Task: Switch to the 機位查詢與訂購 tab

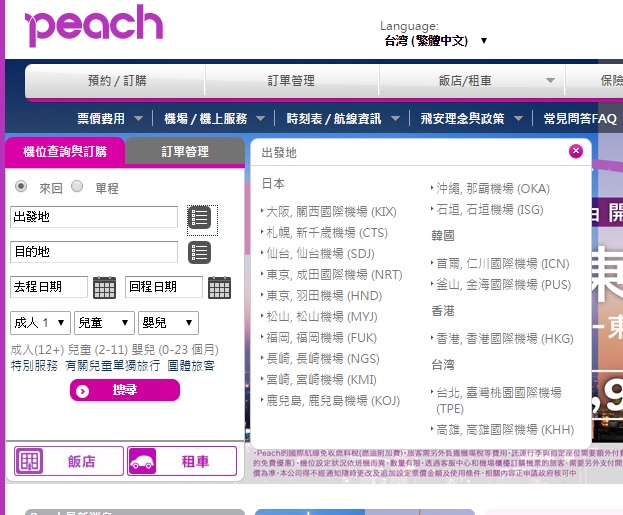Action: tap(65, 151)
